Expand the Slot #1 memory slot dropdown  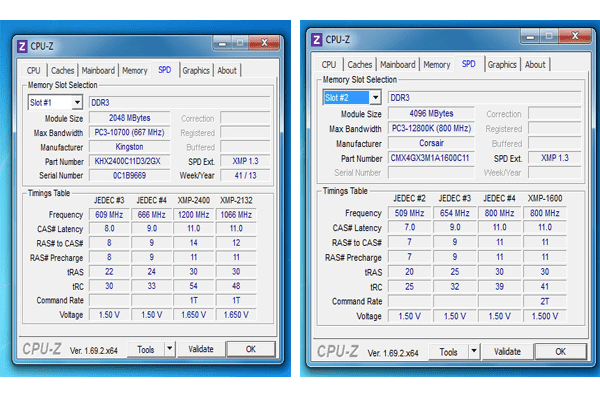tap(77, 103)
